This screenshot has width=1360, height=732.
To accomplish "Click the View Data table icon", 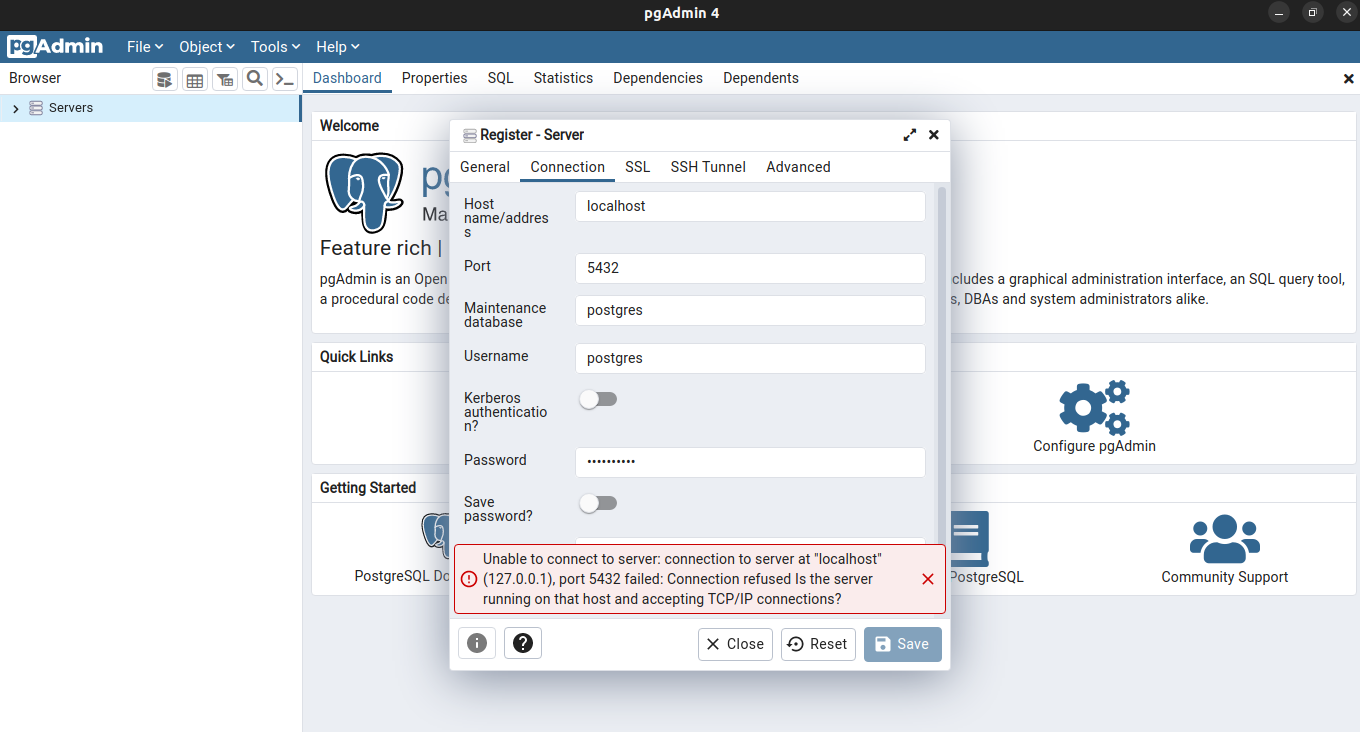I will (x=195, y=79).
